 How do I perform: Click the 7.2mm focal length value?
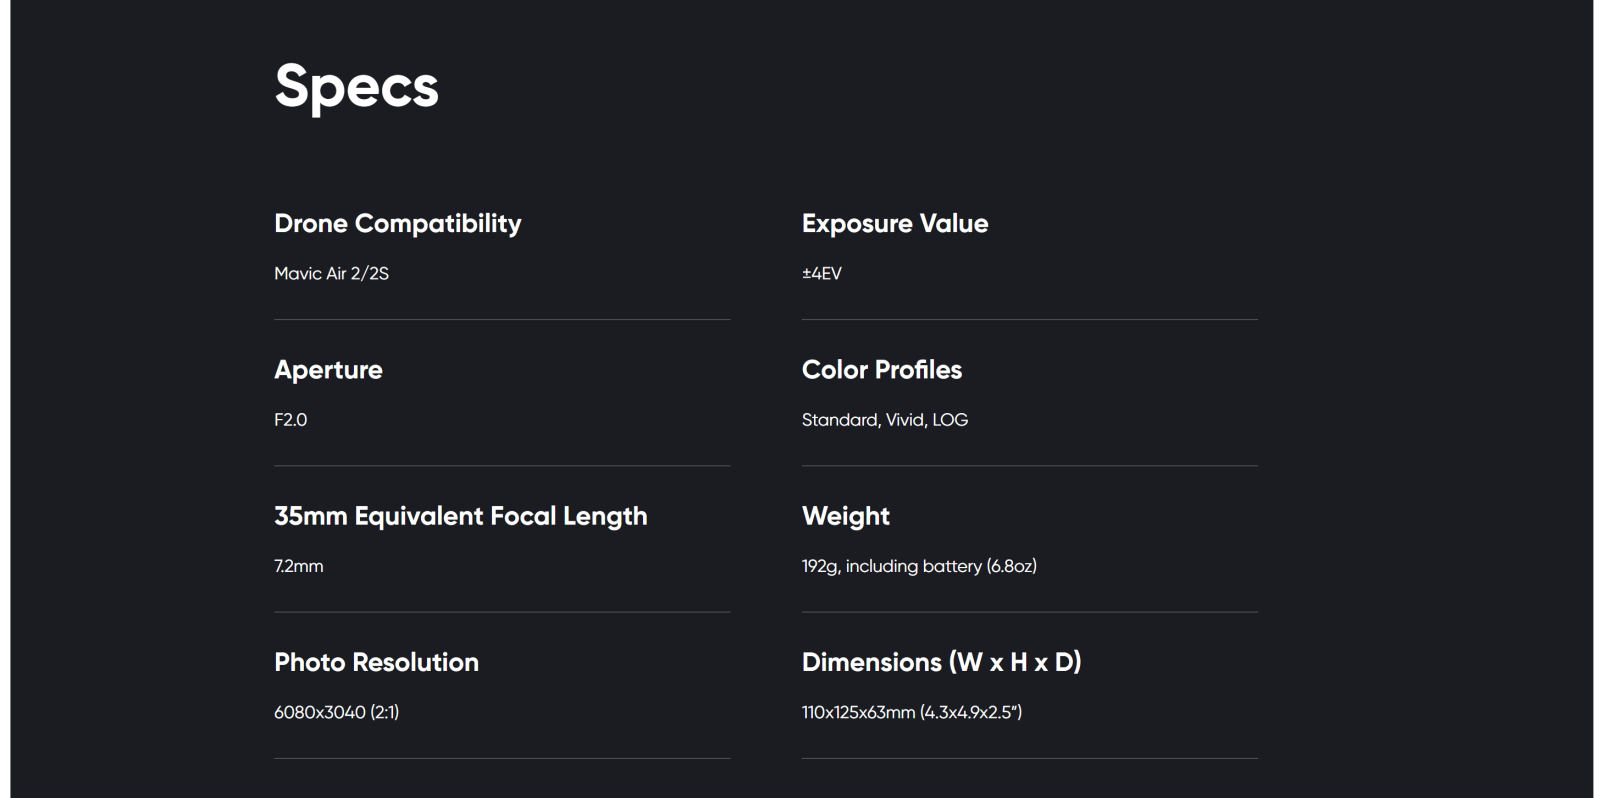[x=299, y=566]
